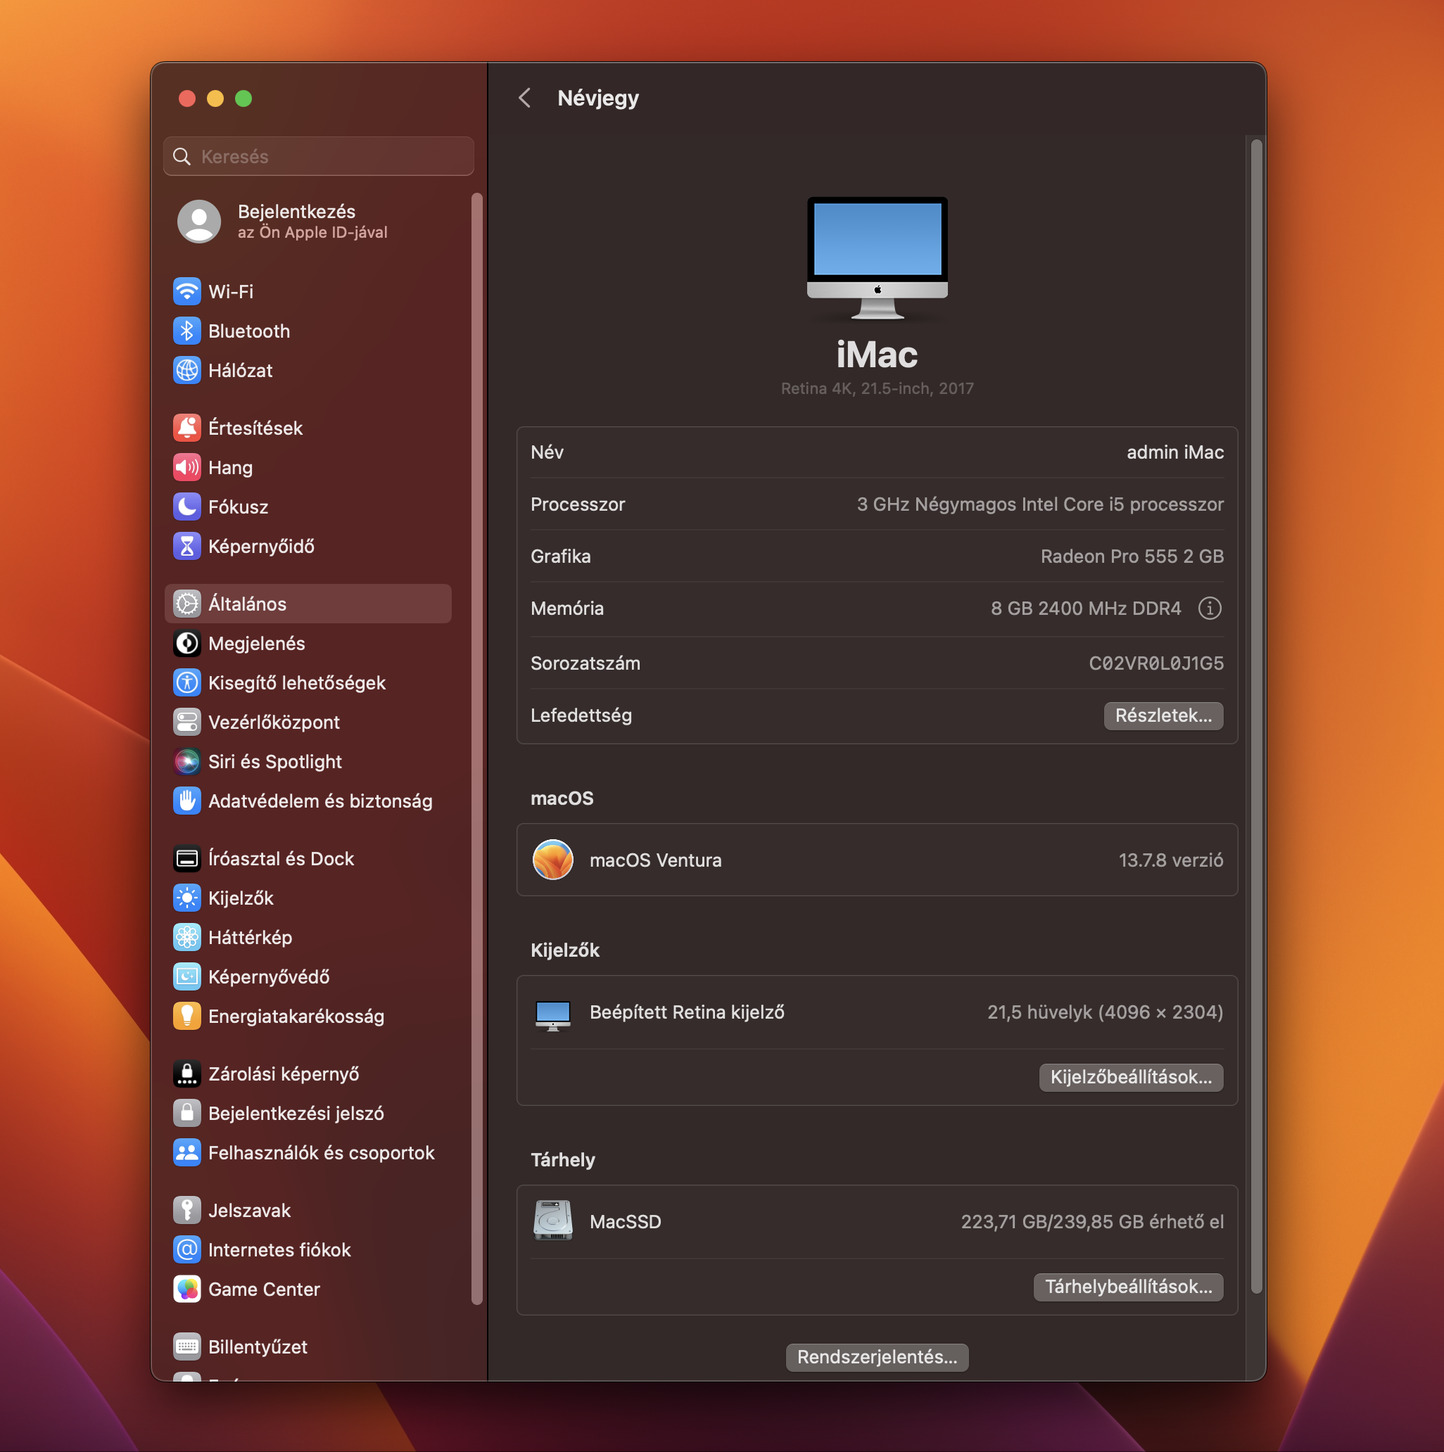
Task: Open Kisegítő lehetőségek accessibility icon
Action: 187,683
